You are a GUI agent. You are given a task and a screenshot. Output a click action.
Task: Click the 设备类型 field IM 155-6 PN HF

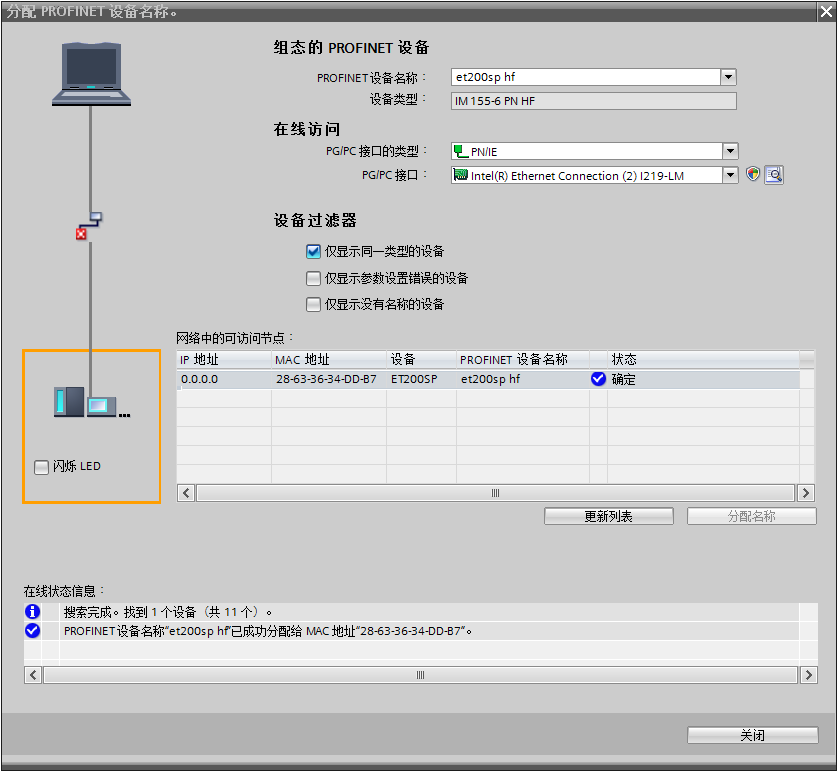tap(594, 101)
